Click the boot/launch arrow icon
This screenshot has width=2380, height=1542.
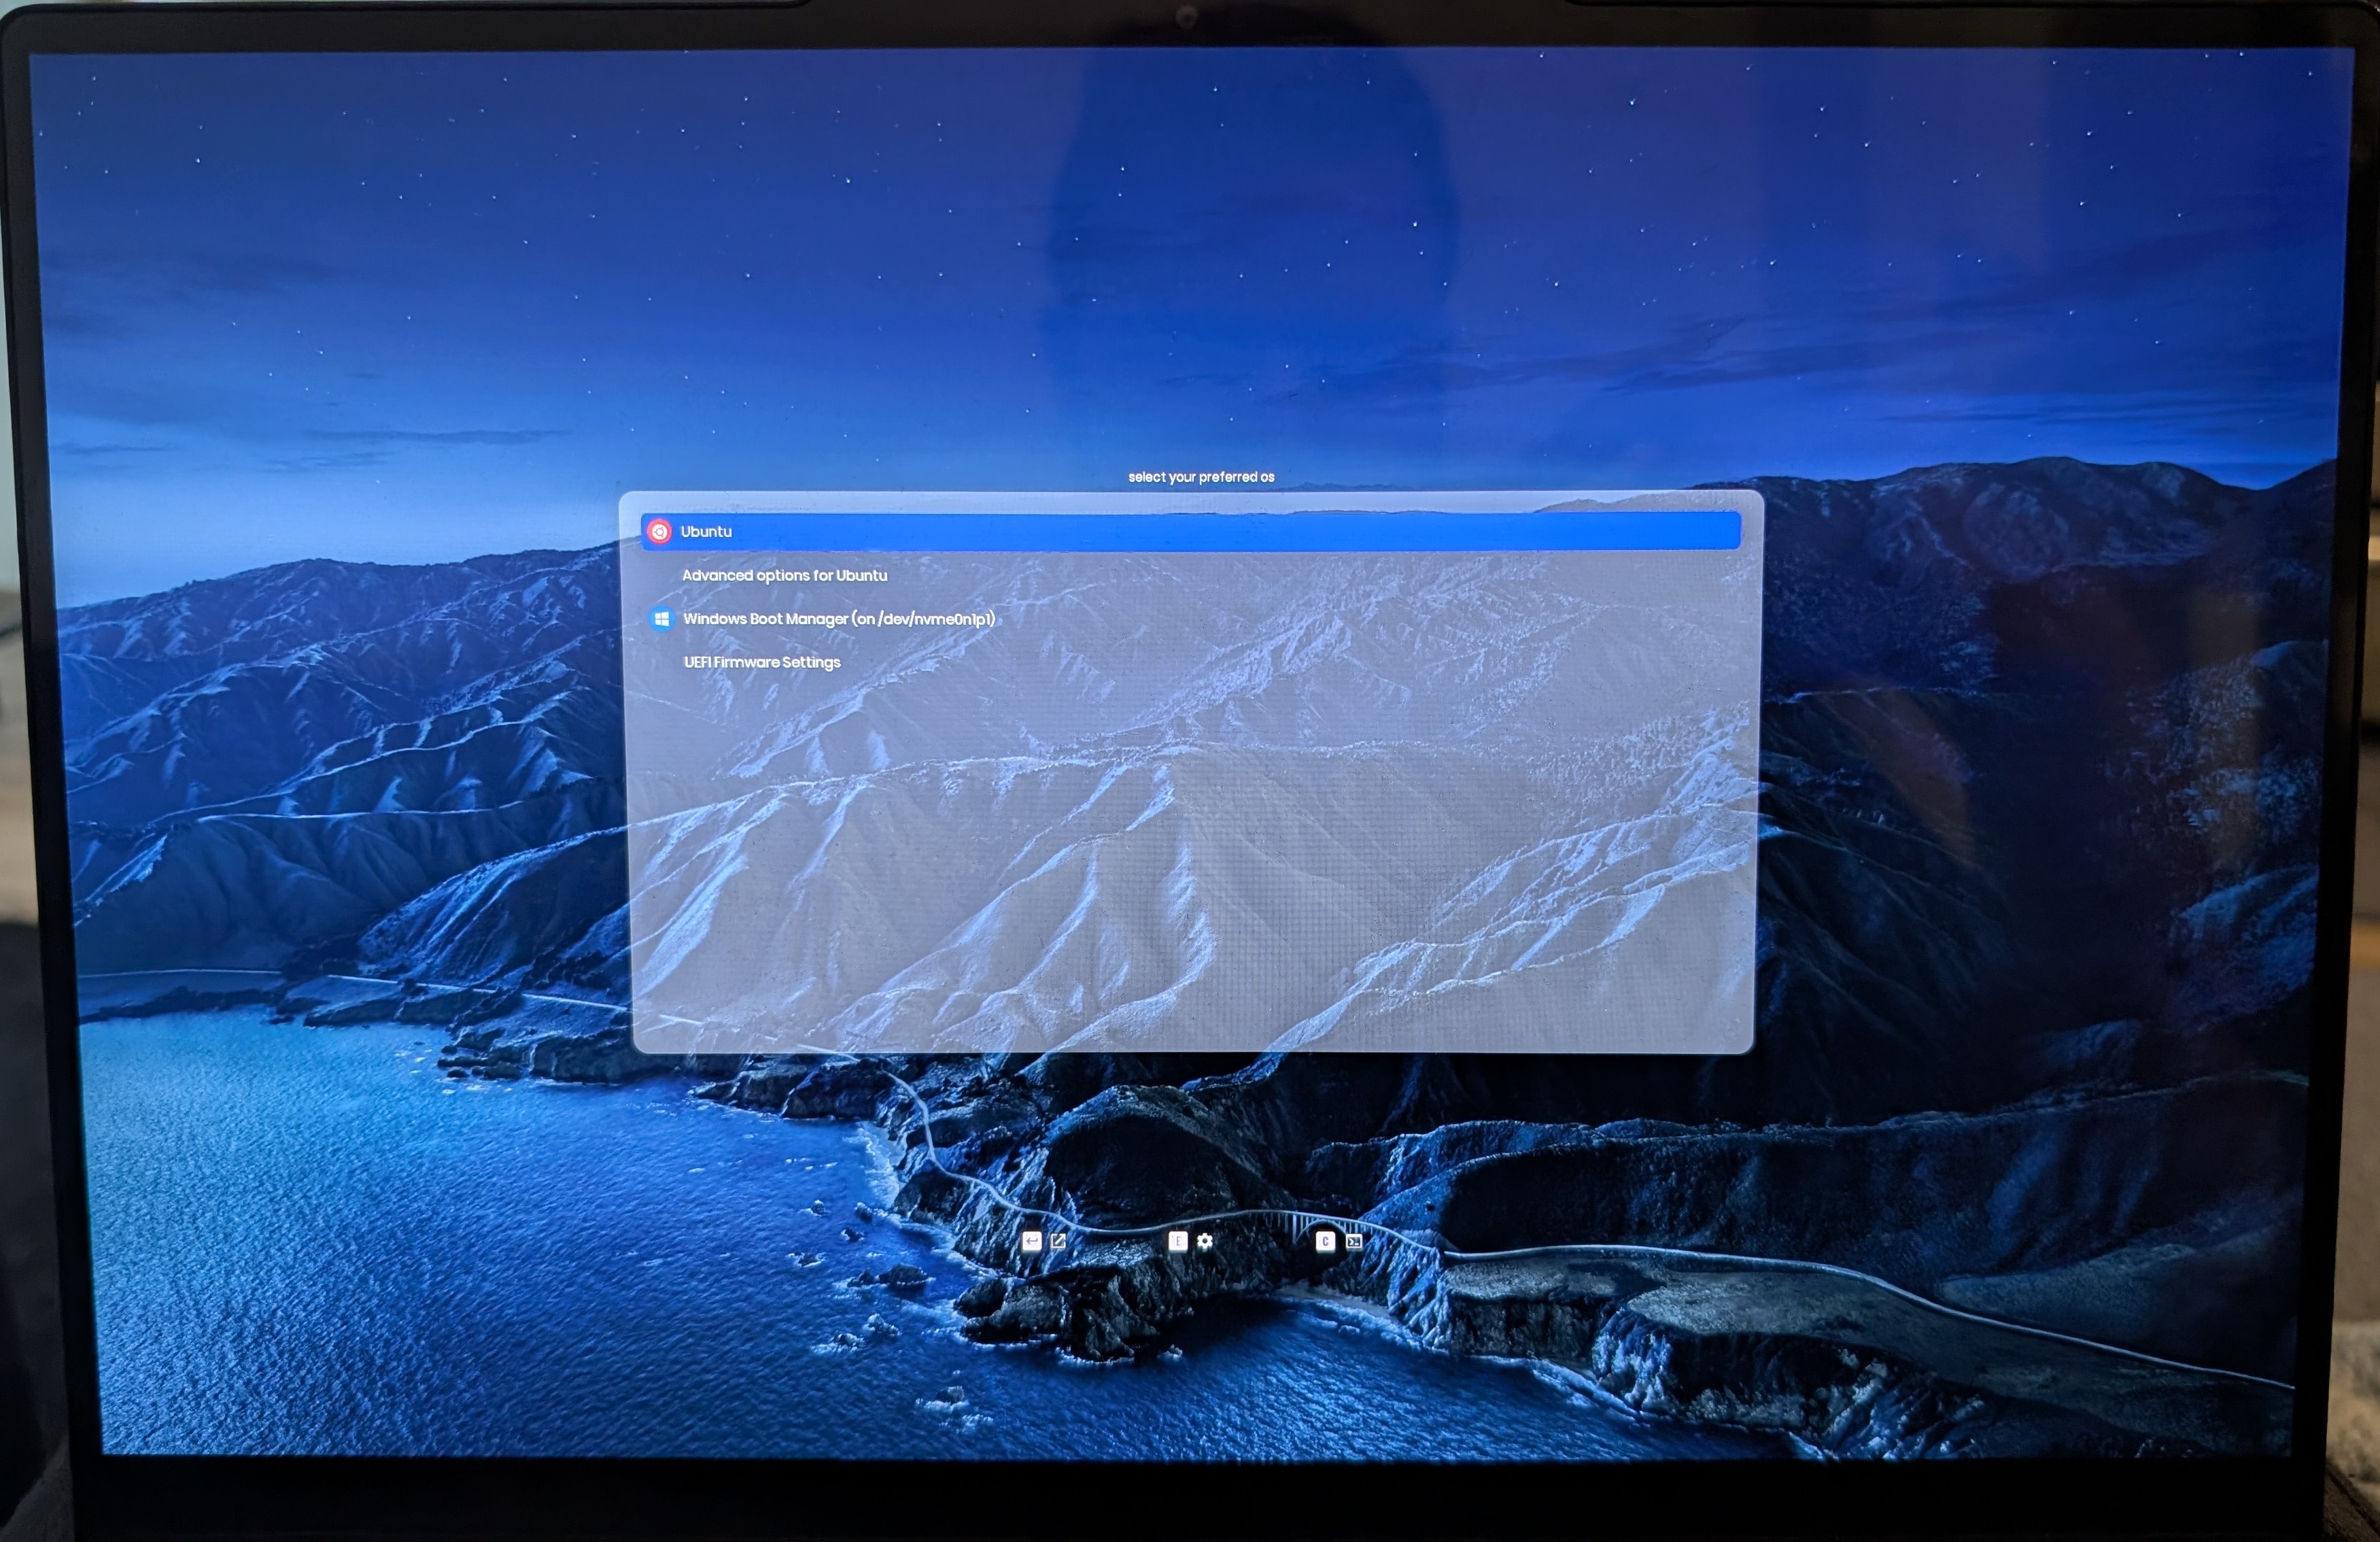point(1058,1241)
